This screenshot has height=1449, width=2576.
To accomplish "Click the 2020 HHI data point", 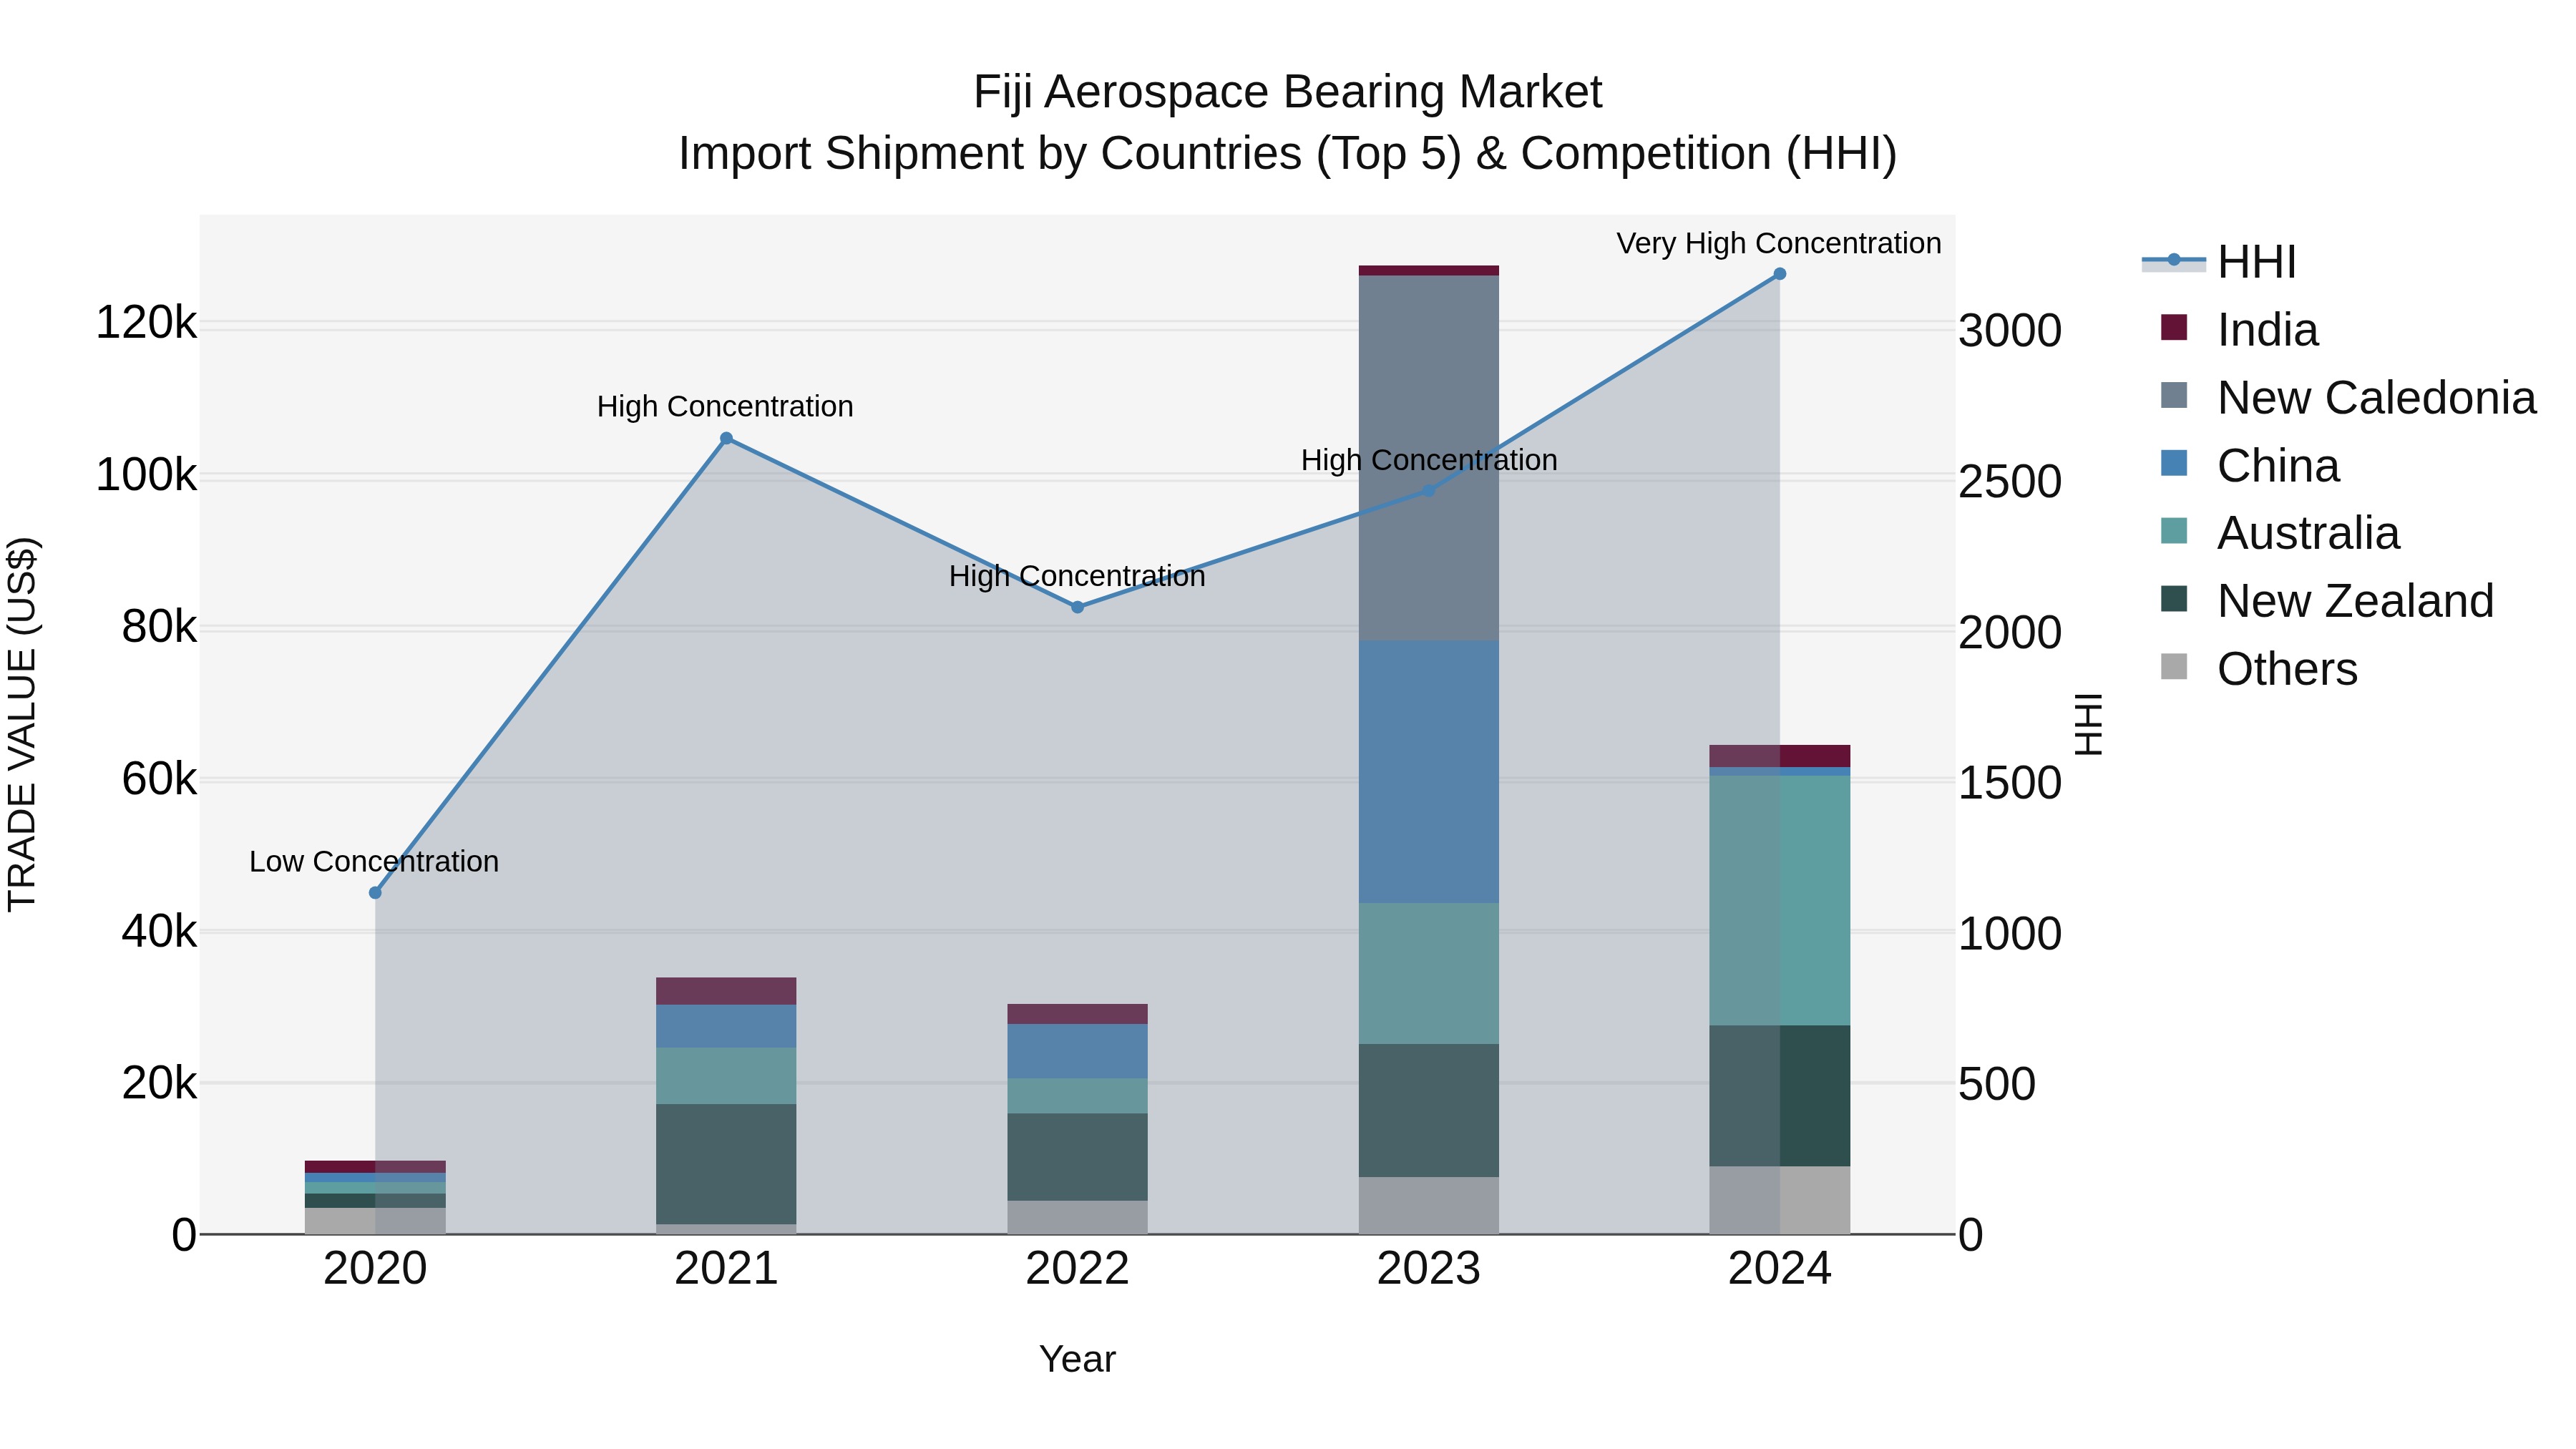I will (x=375, y=893).
